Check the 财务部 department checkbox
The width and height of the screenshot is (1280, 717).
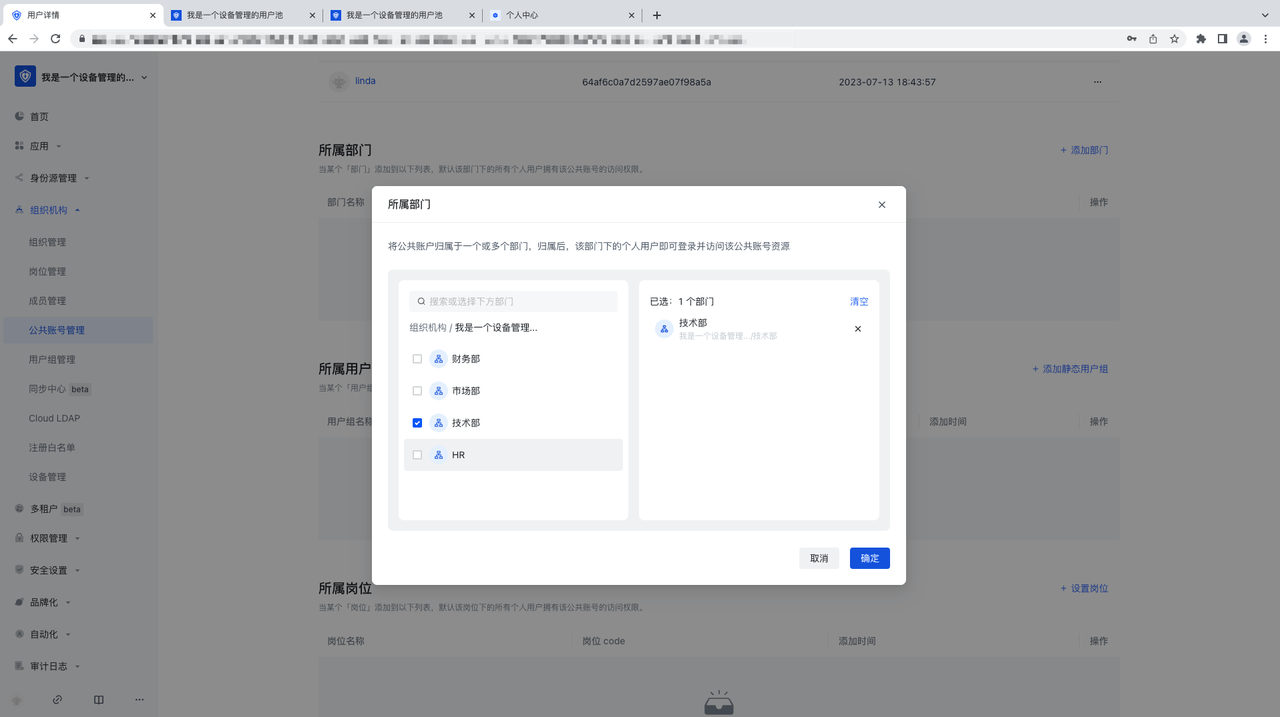(x=418, y=359)
